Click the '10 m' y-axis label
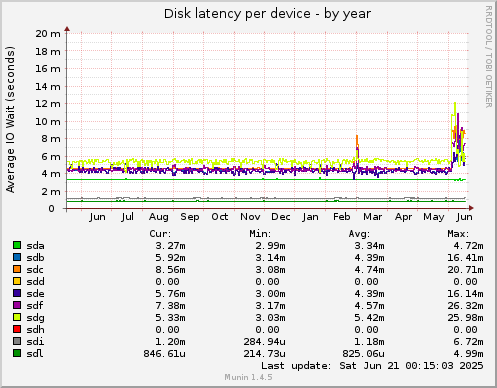 click(48, 122)
